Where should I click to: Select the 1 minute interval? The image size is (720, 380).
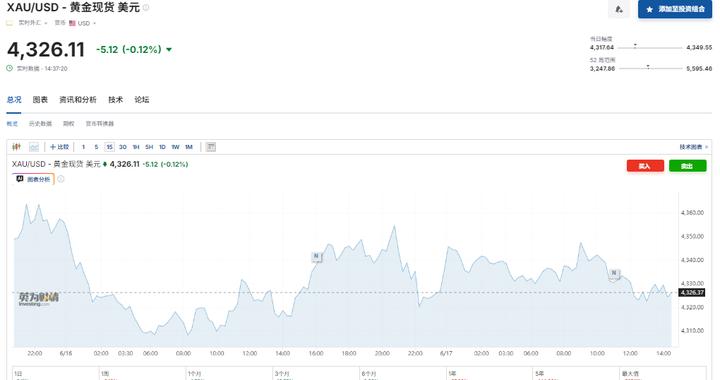(83, 147)
